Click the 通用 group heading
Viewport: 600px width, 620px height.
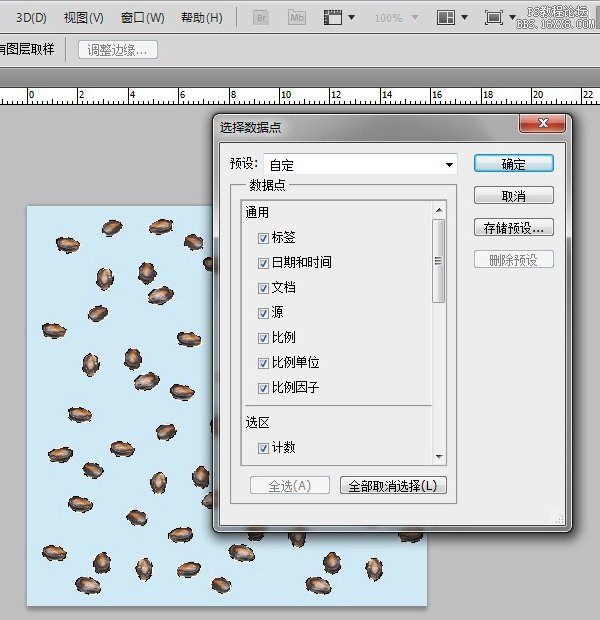pos(257,213)
